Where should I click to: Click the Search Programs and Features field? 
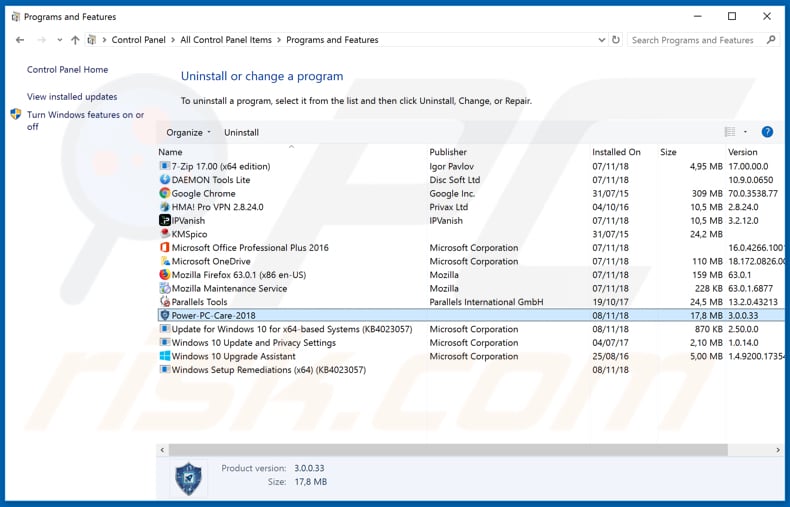point(695,40)
